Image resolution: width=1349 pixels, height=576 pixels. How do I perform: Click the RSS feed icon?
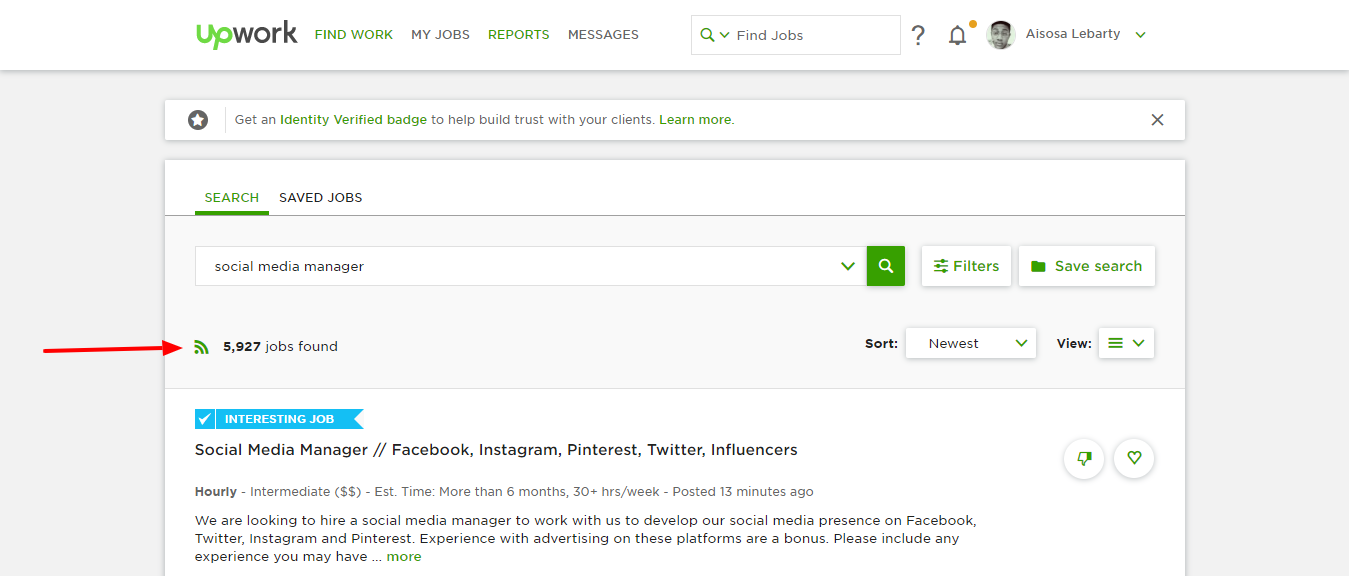(x=202, y=347)
